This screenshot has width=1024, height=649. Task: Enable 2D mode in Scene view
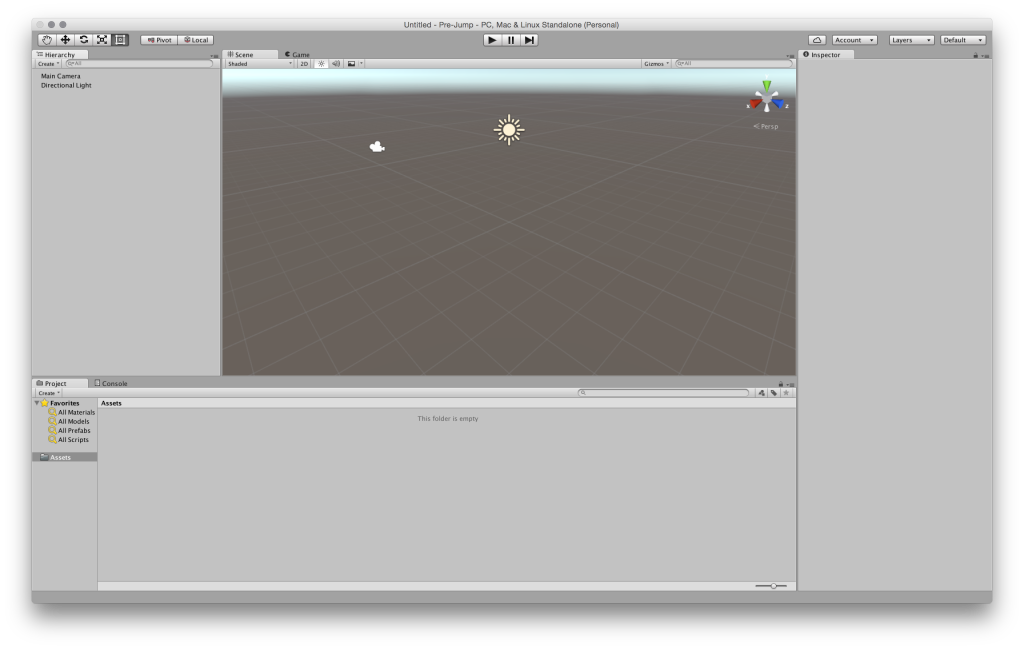click(305, 63)
